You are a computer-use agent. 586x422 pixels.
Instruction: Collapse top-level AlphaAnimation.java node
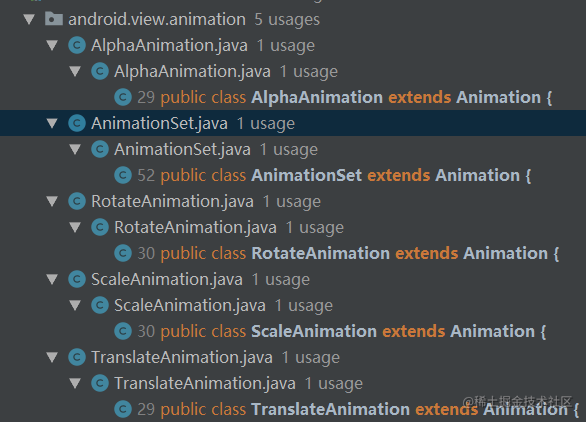point(52,45)
